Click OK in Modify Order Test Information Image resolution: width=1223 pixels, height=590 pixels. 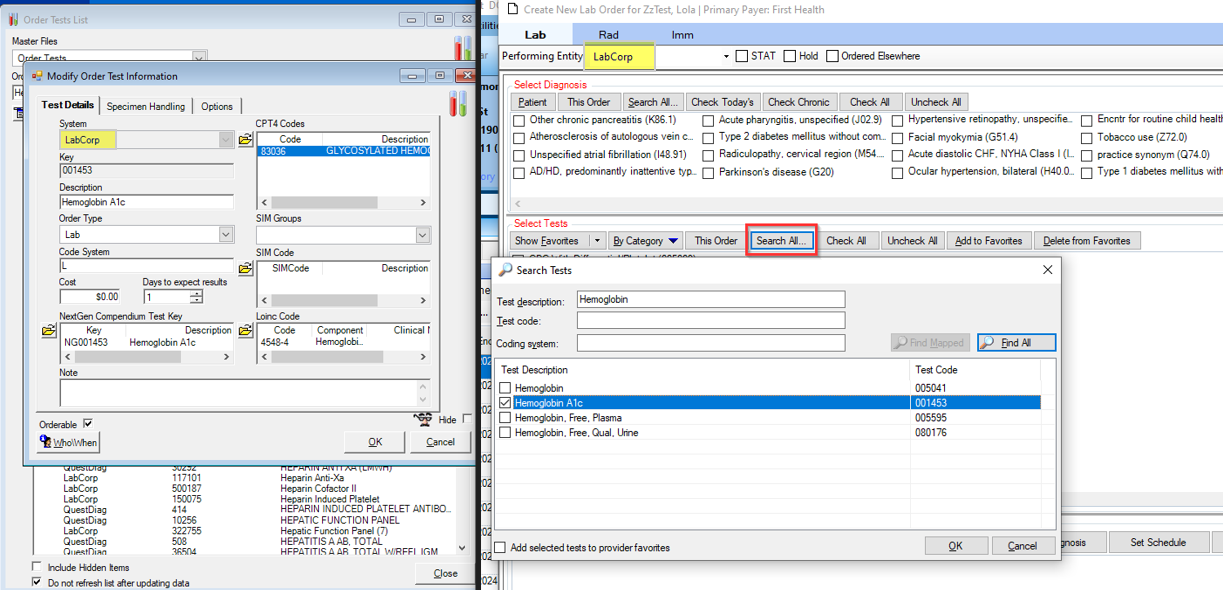[x=375, y=441]
